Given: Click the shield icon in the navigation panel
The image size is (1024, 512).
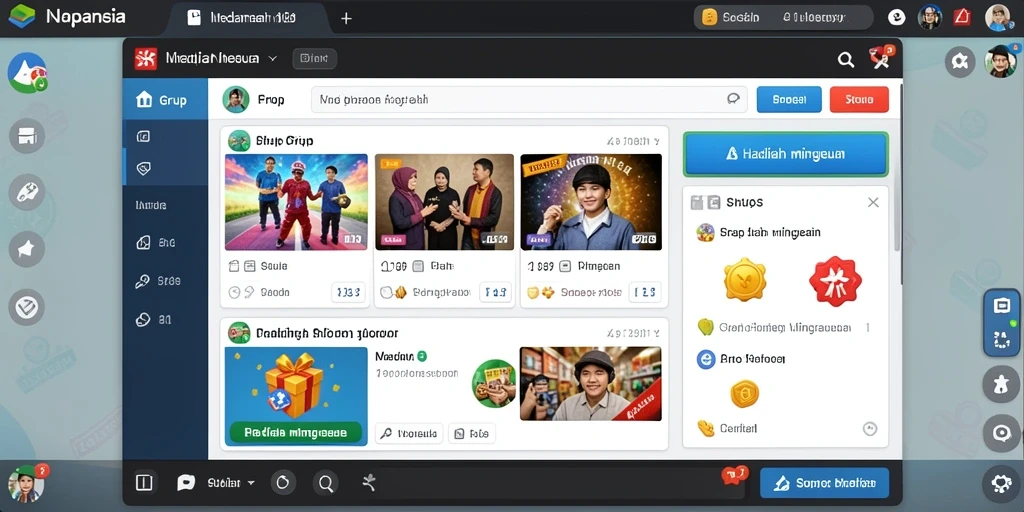Looking at the screenshot, I should (x=144, y=168).
